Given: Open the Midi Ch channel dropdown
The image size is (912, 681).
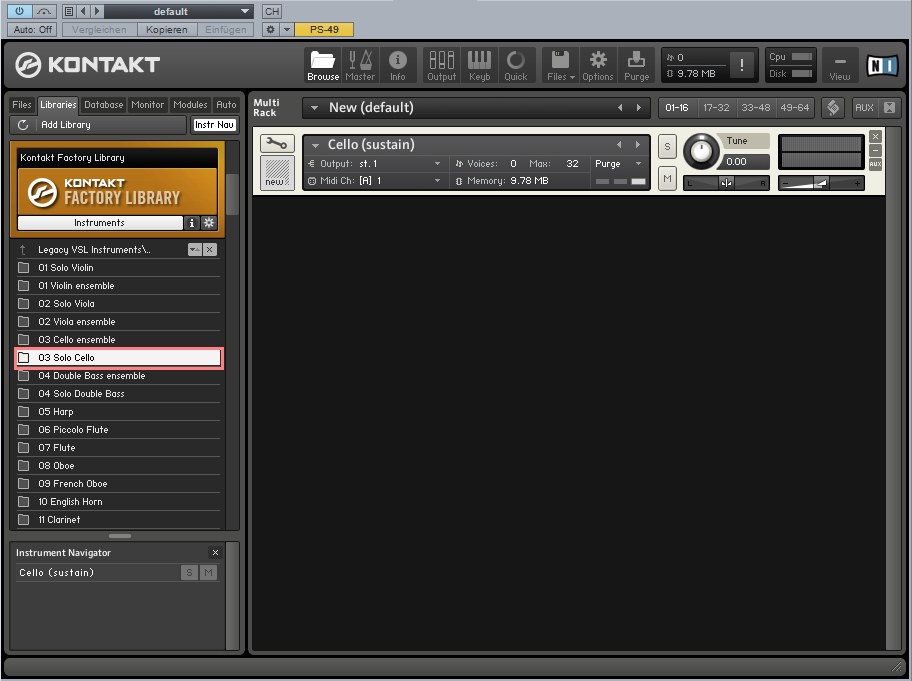Looking at the screenshot, I should tap(437, 181).
